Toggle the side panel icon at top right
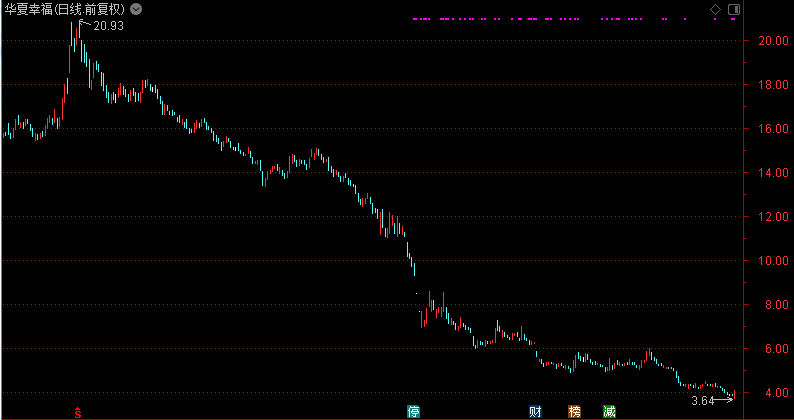Image resolution: width=794 pixels, height=420 pixels. click(x=734, y=9)
